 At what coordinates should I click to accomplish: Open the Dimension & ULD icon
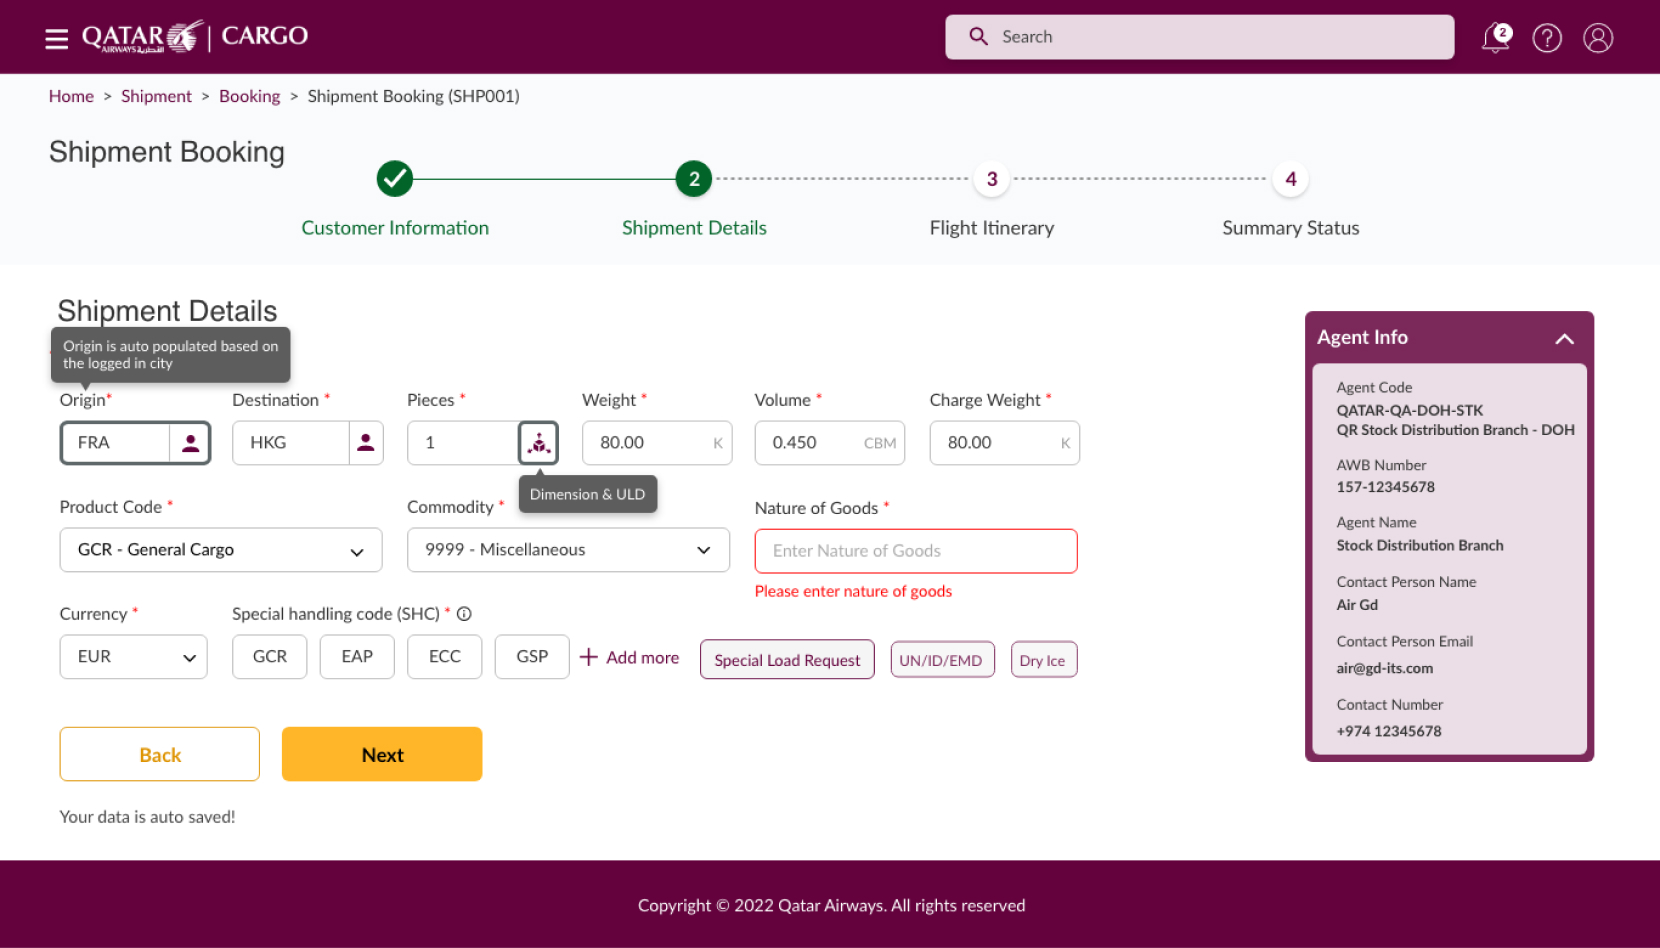539,443
